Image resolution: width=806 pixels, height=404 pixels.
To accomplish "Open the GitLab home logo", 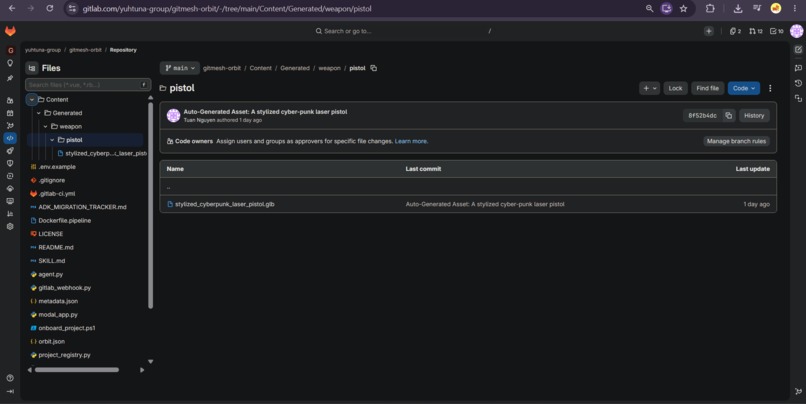I will click(10, 31).
